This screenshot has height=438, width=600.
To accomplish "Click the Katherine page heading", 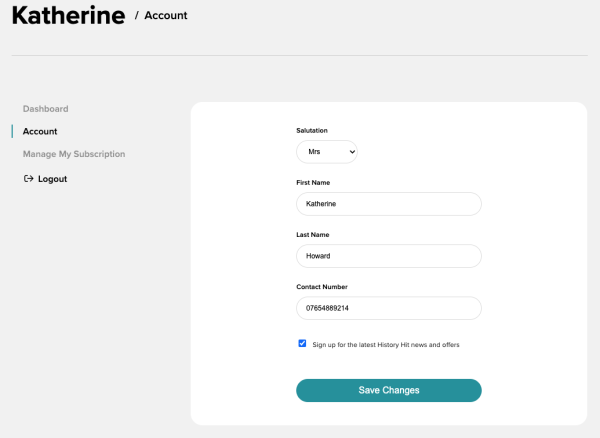I will pyautogui.click(x=68, y=16).
